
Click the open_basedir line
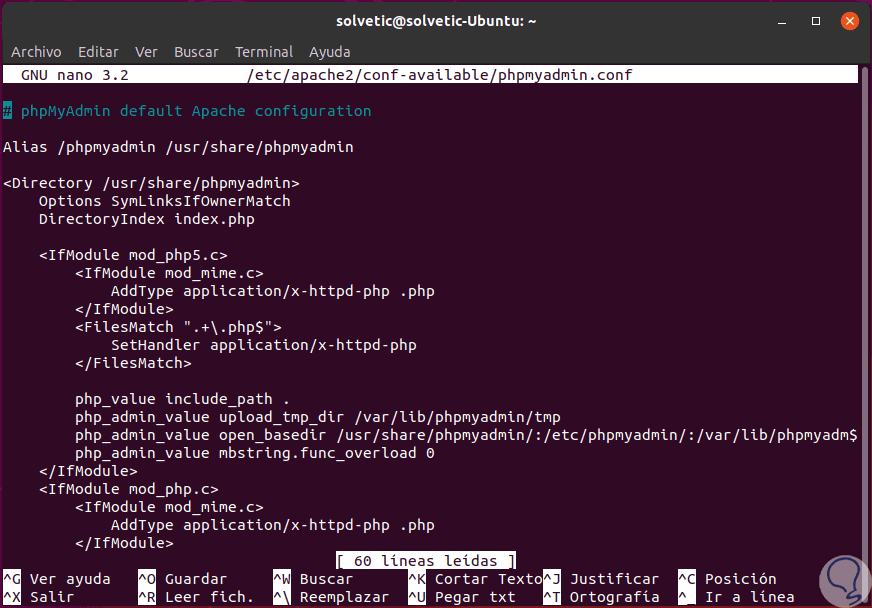(466, 435)
